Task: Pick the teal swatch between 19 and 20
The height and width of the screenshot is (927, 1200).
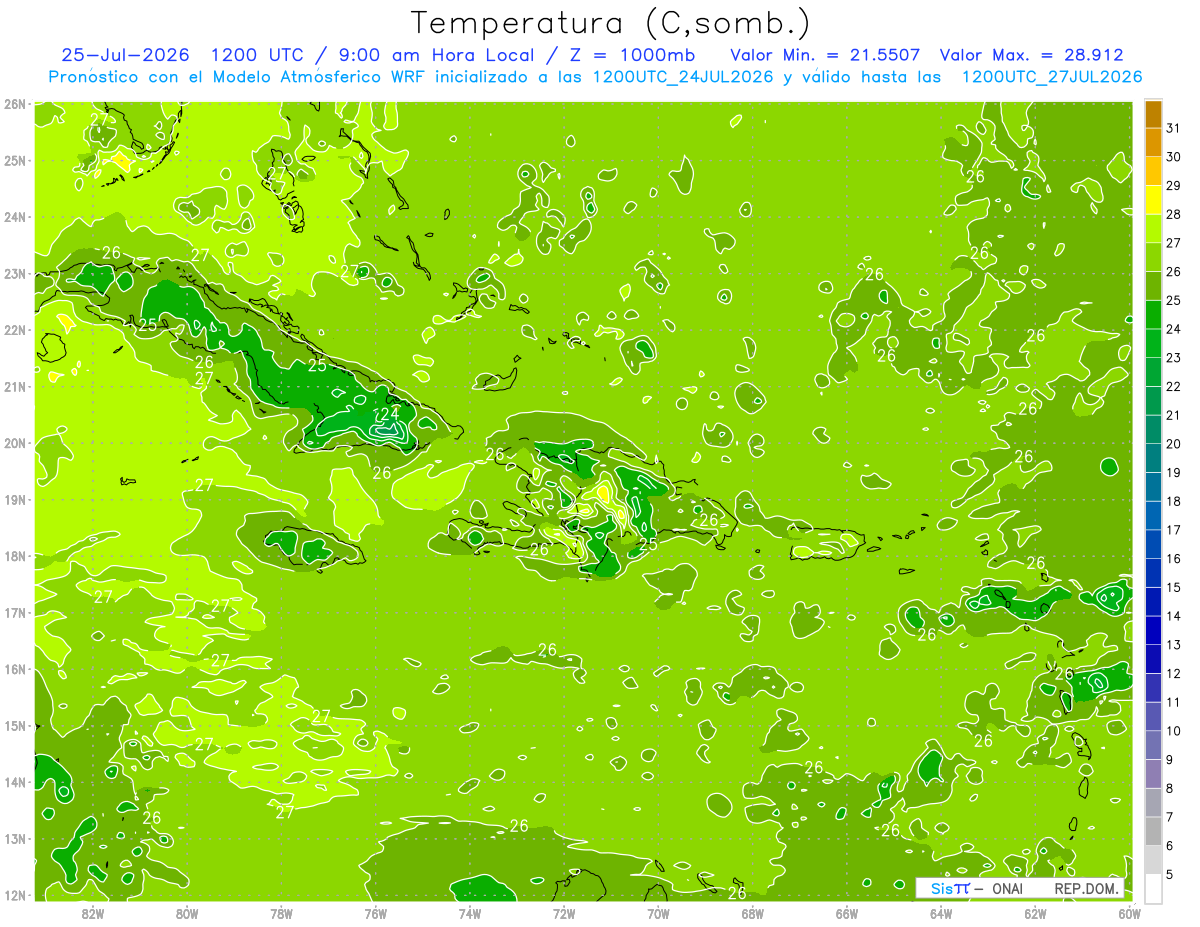Action: point(1153,457)
